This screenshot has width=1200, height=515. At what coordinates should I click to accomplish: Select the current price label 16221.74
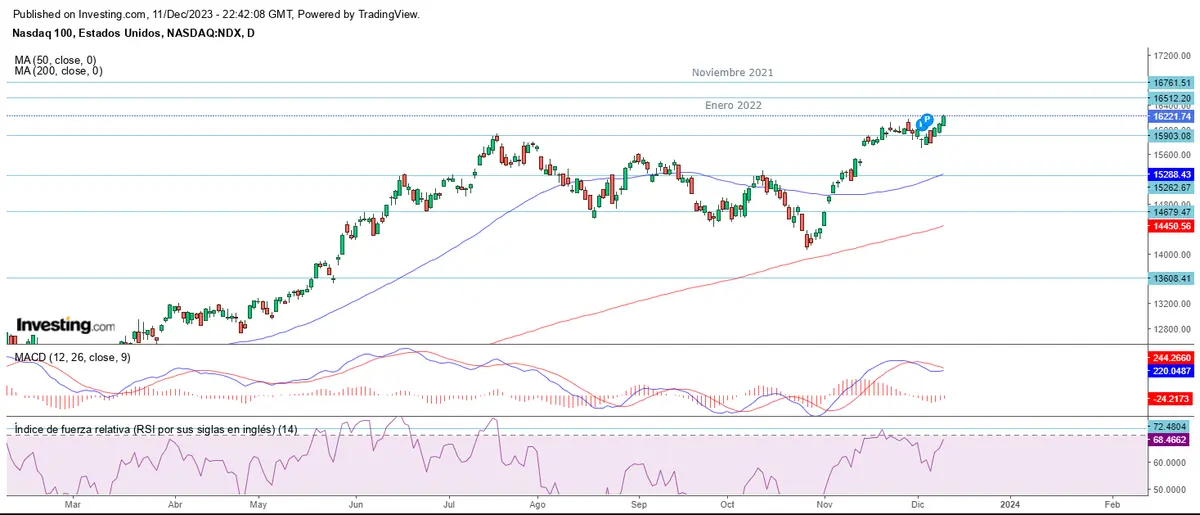(1172, 117)
